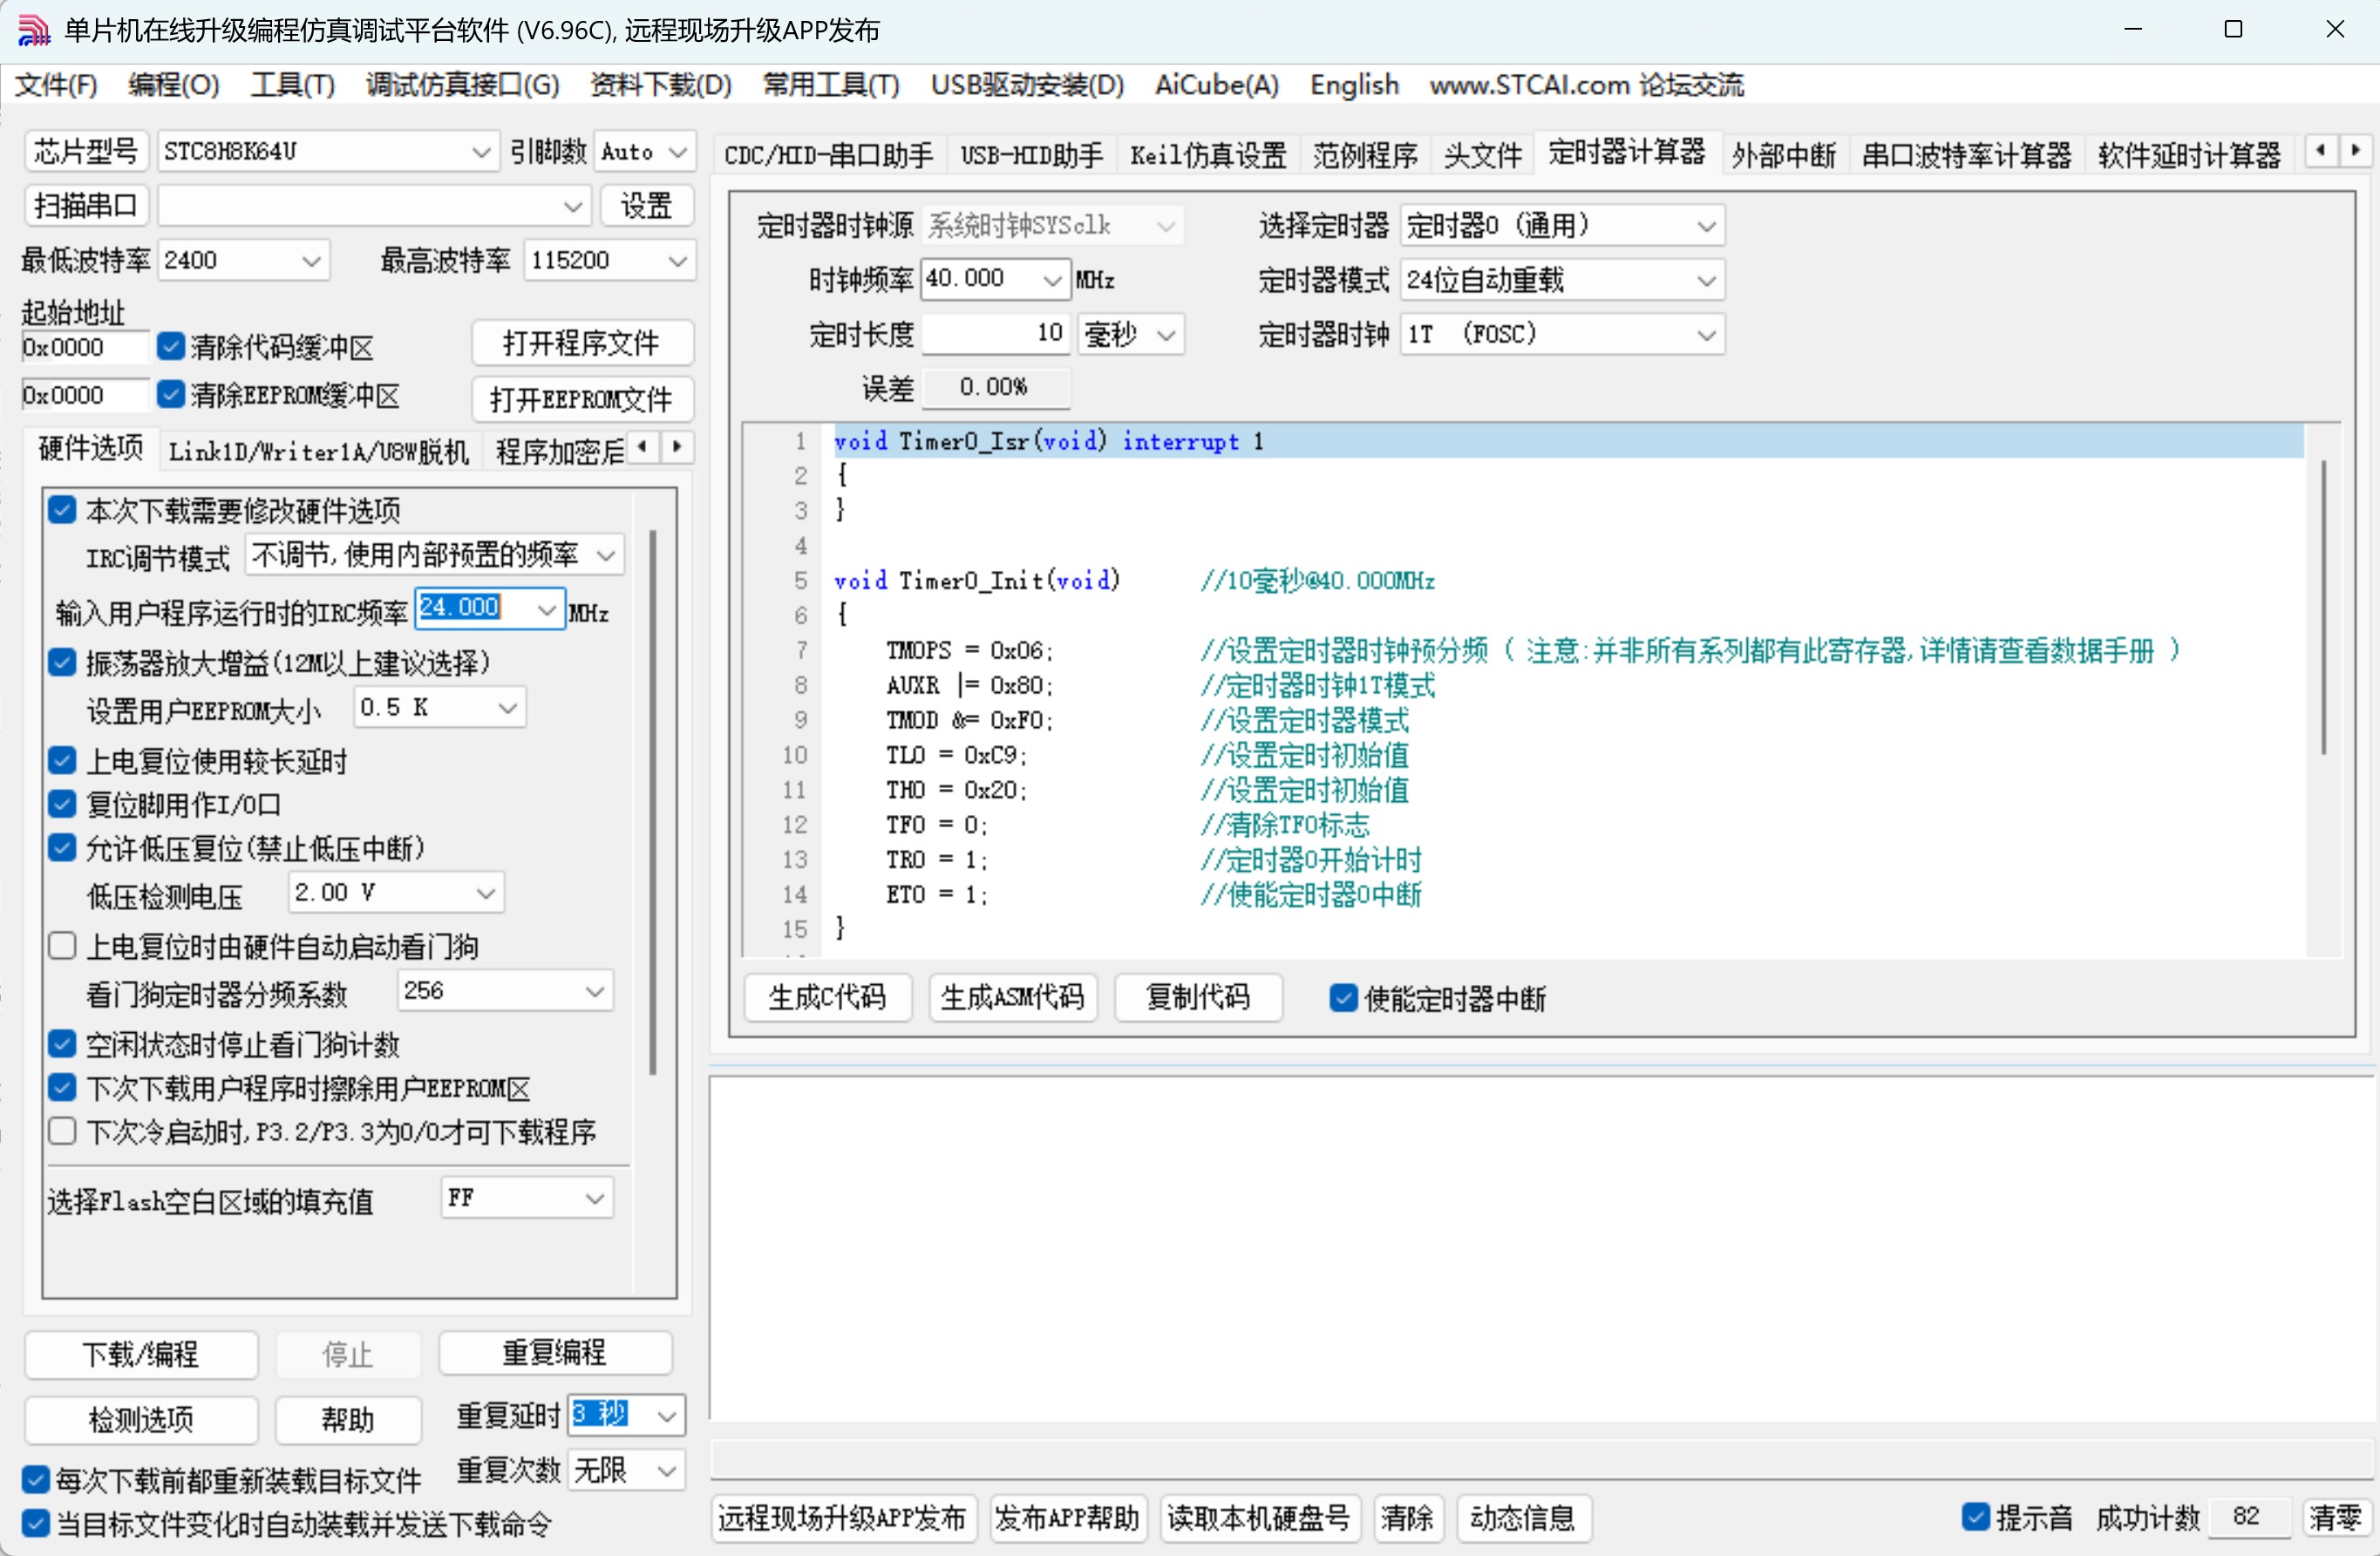This screenshot has width=2380, height=1556.
Task: Click the right arrow beside 程序加密后 tab
Action: coord(676,449)
